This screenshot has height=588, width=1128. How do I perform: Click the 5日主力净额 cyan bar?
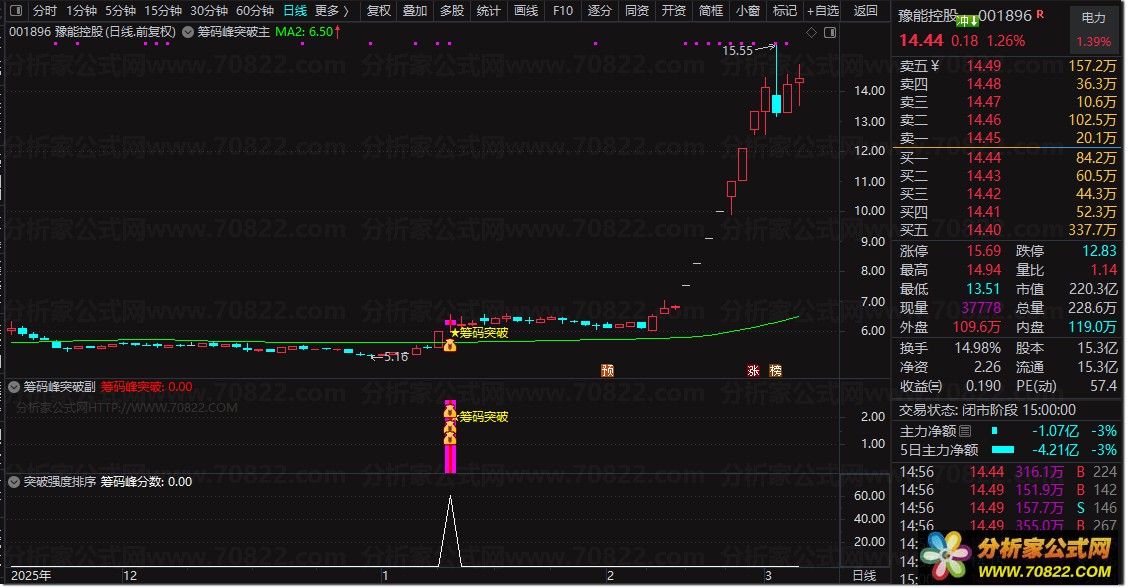[x=1003, y=450]
